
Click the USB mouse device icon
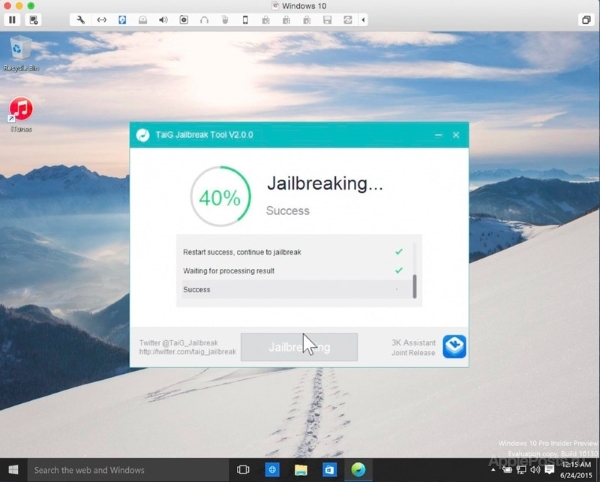(225, 20)
